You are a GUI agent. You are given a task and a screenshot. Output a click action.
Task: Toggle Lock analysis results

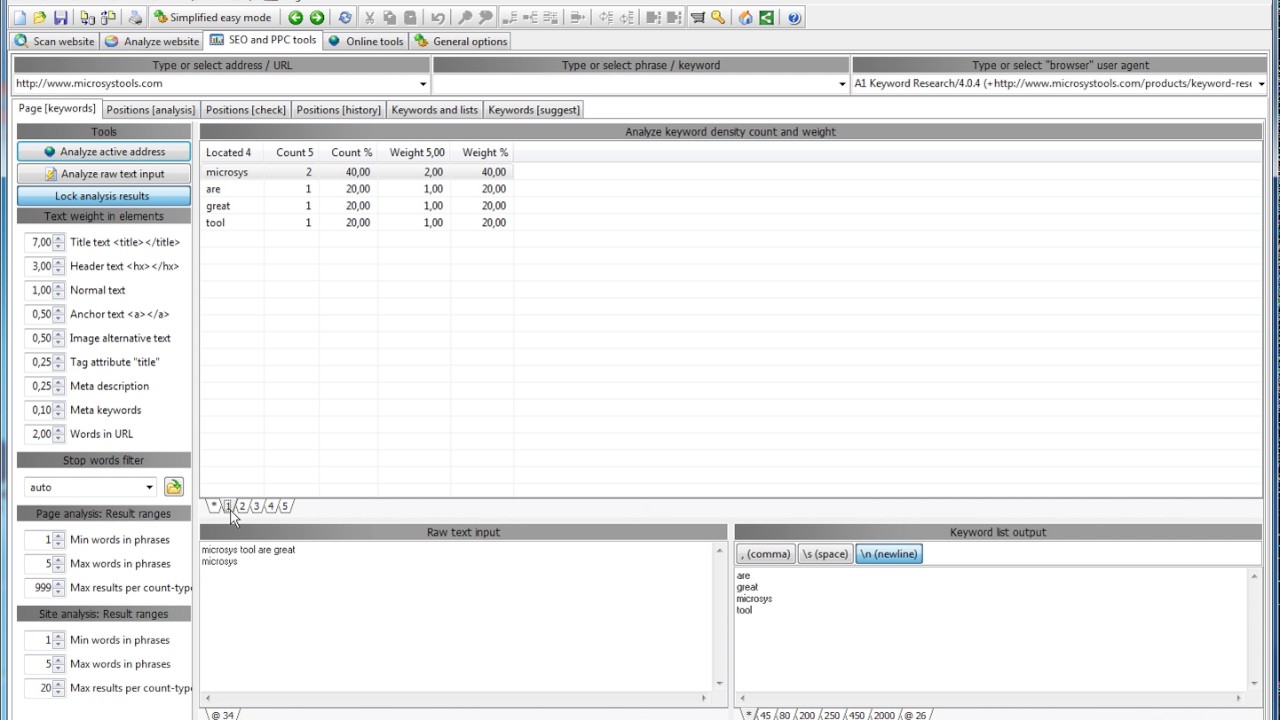tap(104, 196)
